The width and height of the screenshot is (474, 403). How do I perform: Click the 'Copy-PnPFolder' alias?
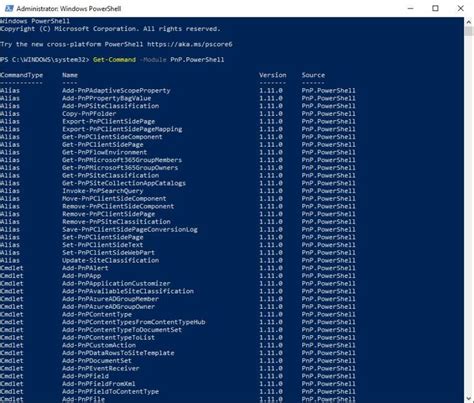click(x=89, y=114)
